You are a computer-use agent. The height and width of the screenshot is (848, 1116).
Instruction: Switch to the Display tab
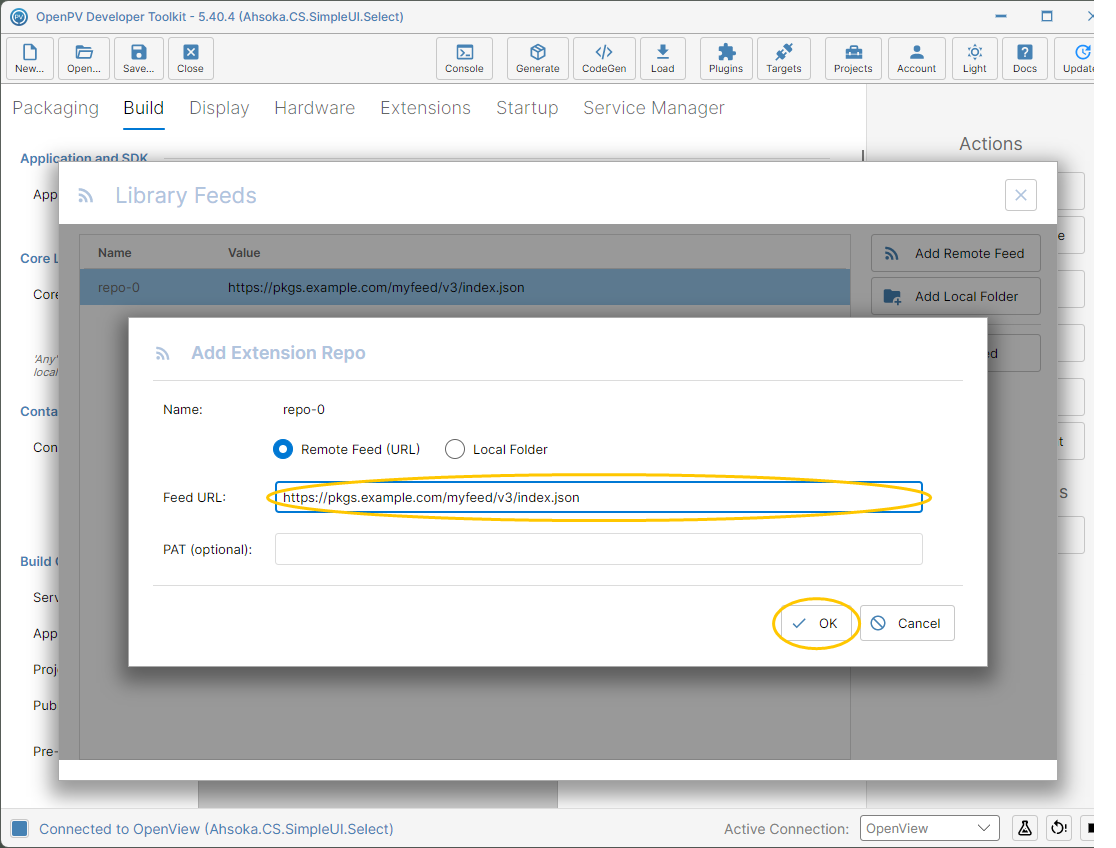219,108
